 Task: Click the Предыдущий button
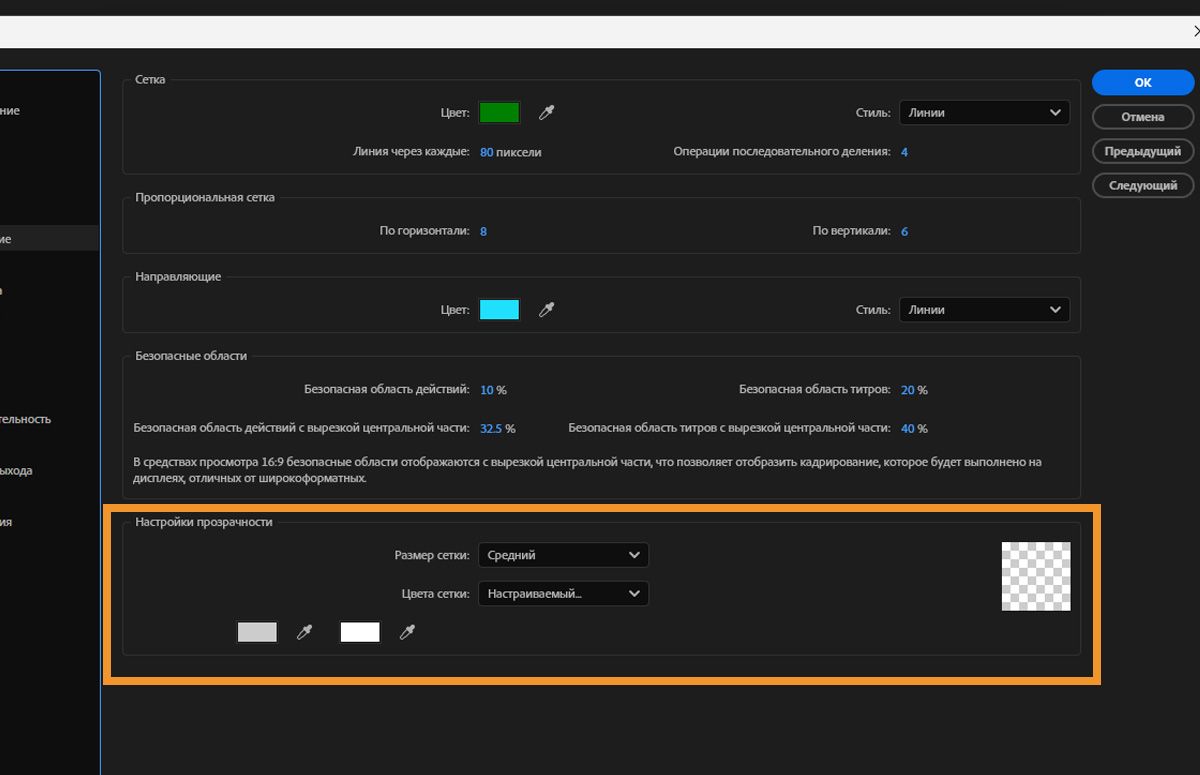(1143, 152)
